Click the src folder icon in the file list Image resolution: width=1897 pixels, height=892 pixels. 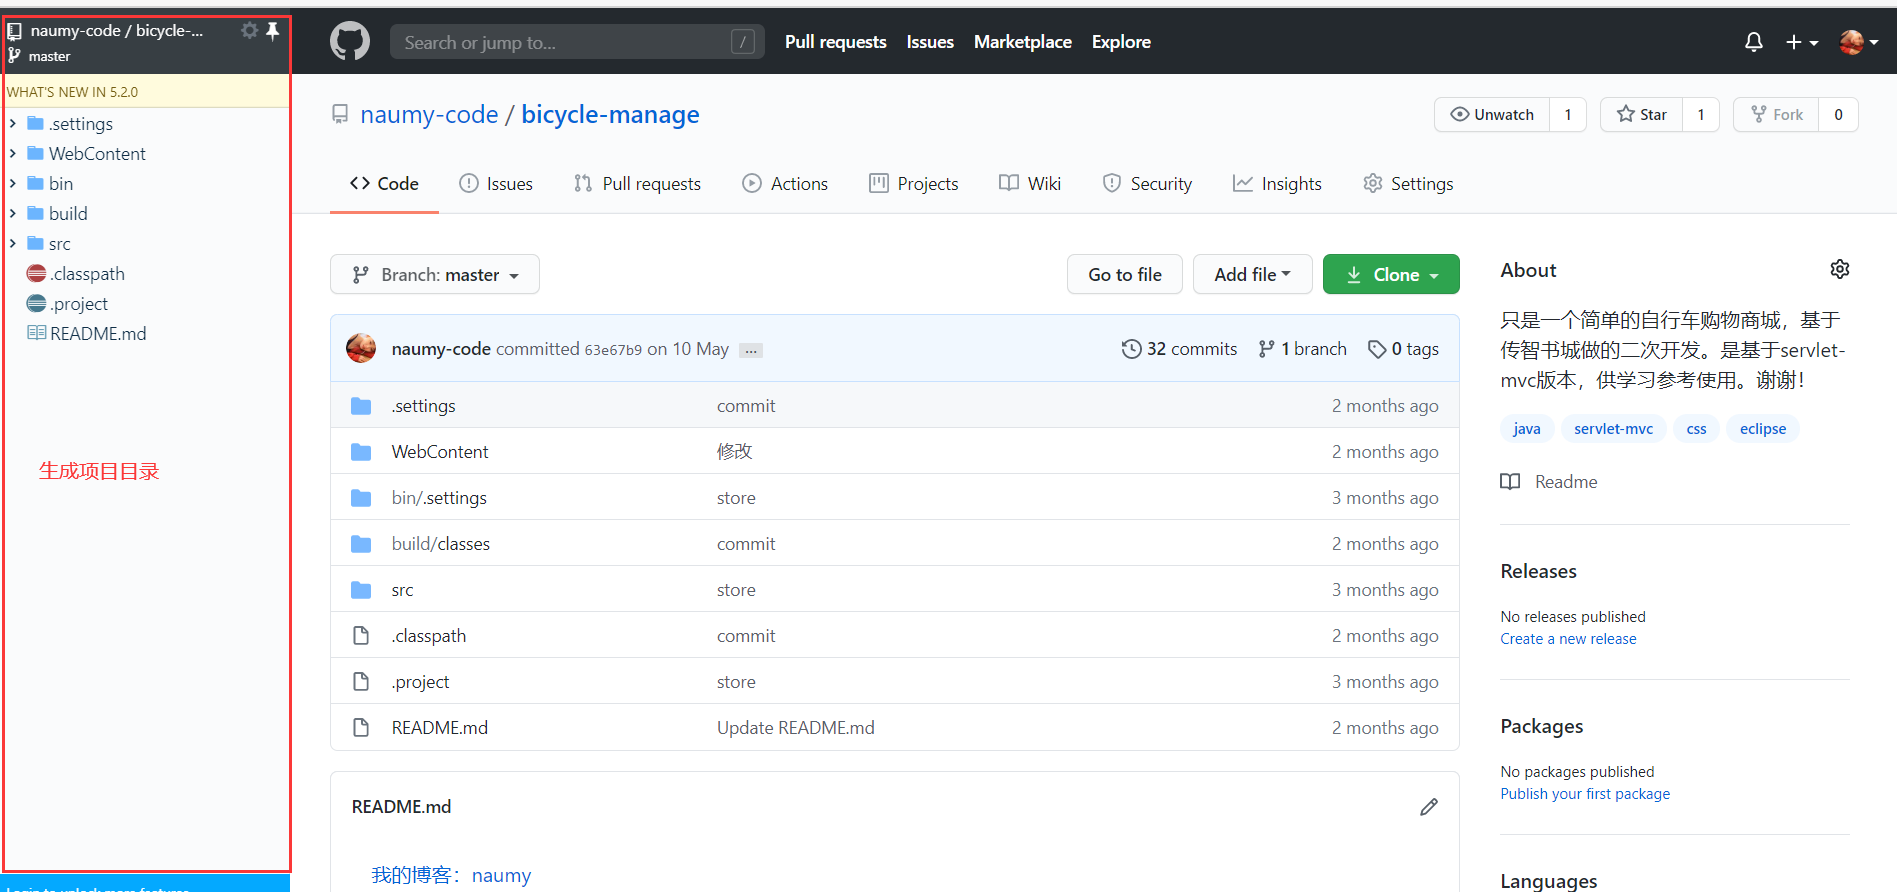[361, 590]
